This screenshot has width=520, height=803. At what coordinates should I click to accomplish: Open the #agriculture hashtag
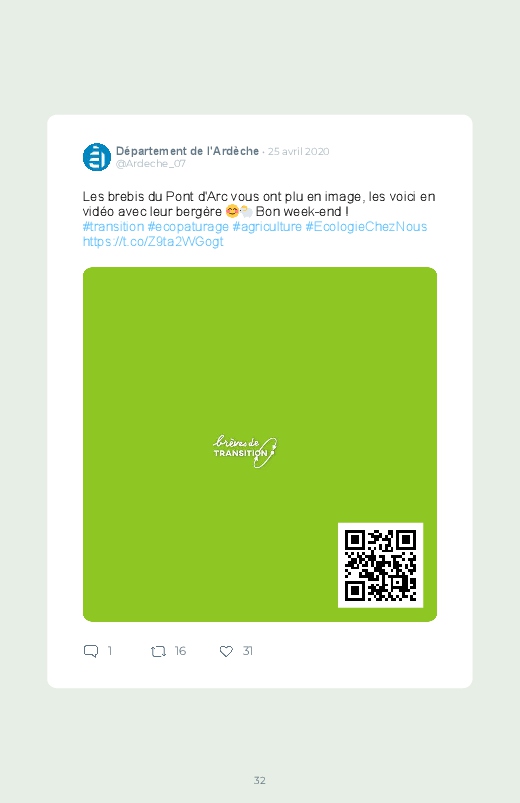(267, 226)
